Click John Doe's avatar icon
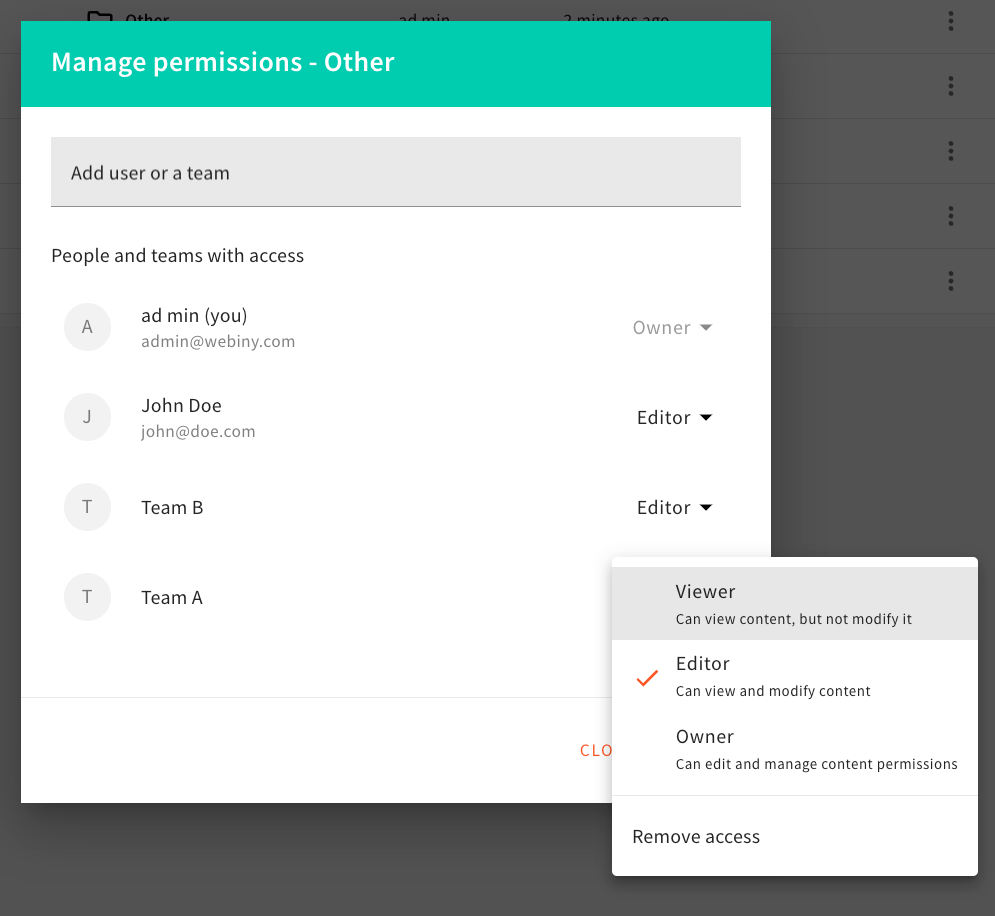Viewport: 995px width, 916px height. [87, 417]
